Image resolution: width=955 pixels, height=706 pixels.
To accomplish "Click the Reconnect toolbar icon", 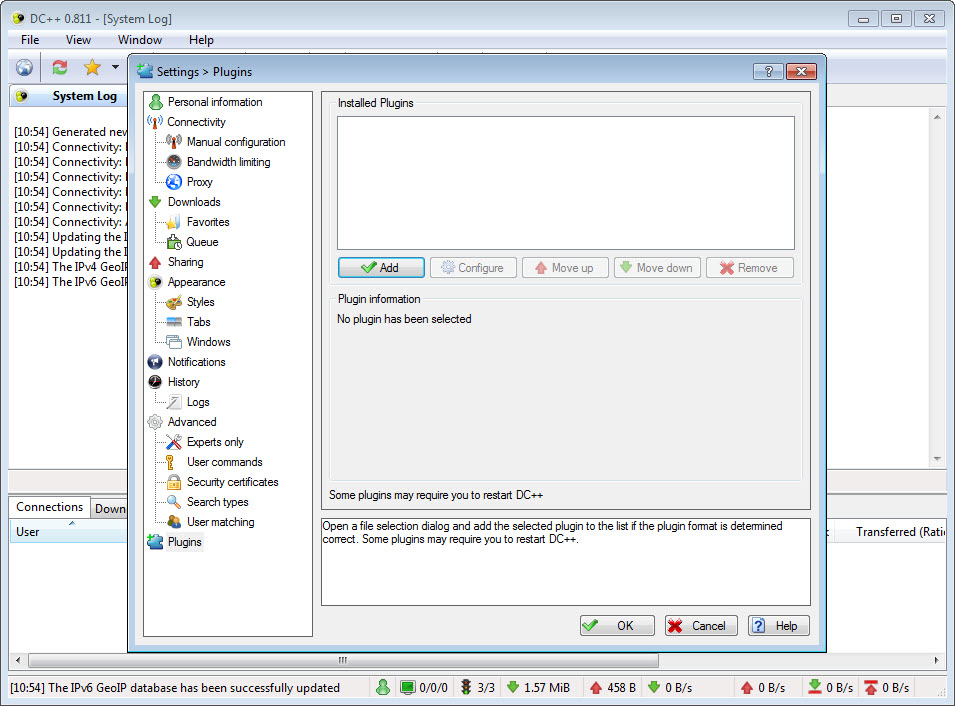I will point(60,67).
